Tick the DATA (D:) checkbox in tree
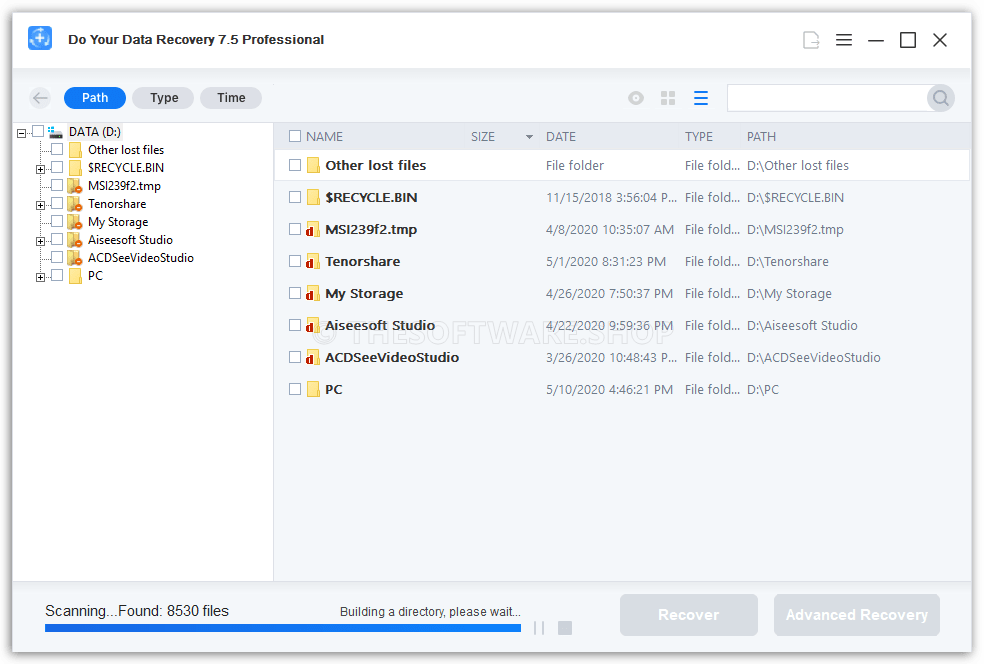Viewport: 984px width, 664px height. tap(38, 131)
